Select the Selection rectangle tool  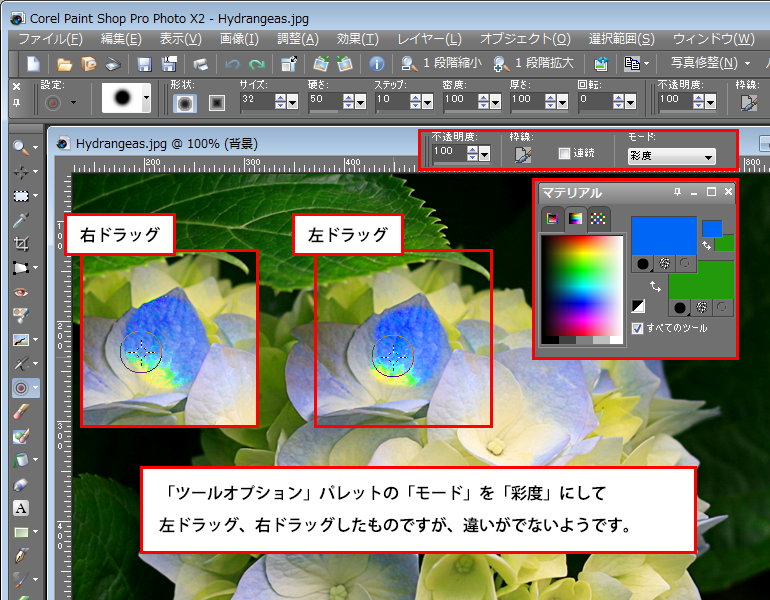pyautogui.click(x=21, y=196)
